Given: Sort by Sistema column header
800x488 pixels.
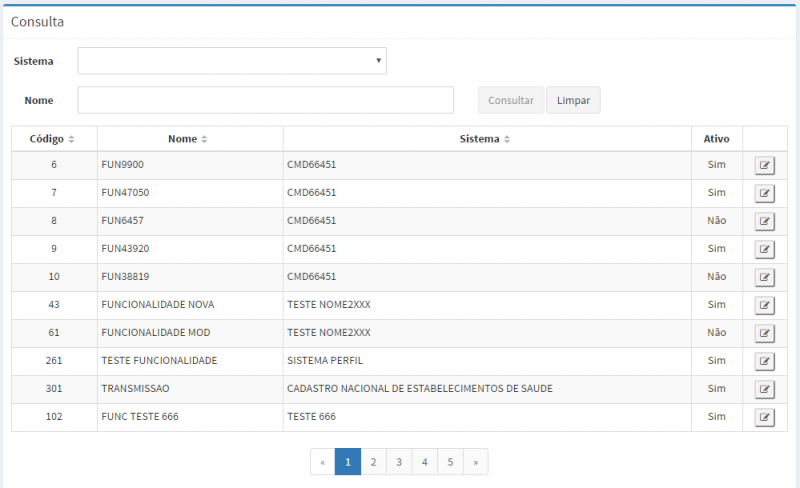Looking at the screenshot, I should [x=485, y=139].
